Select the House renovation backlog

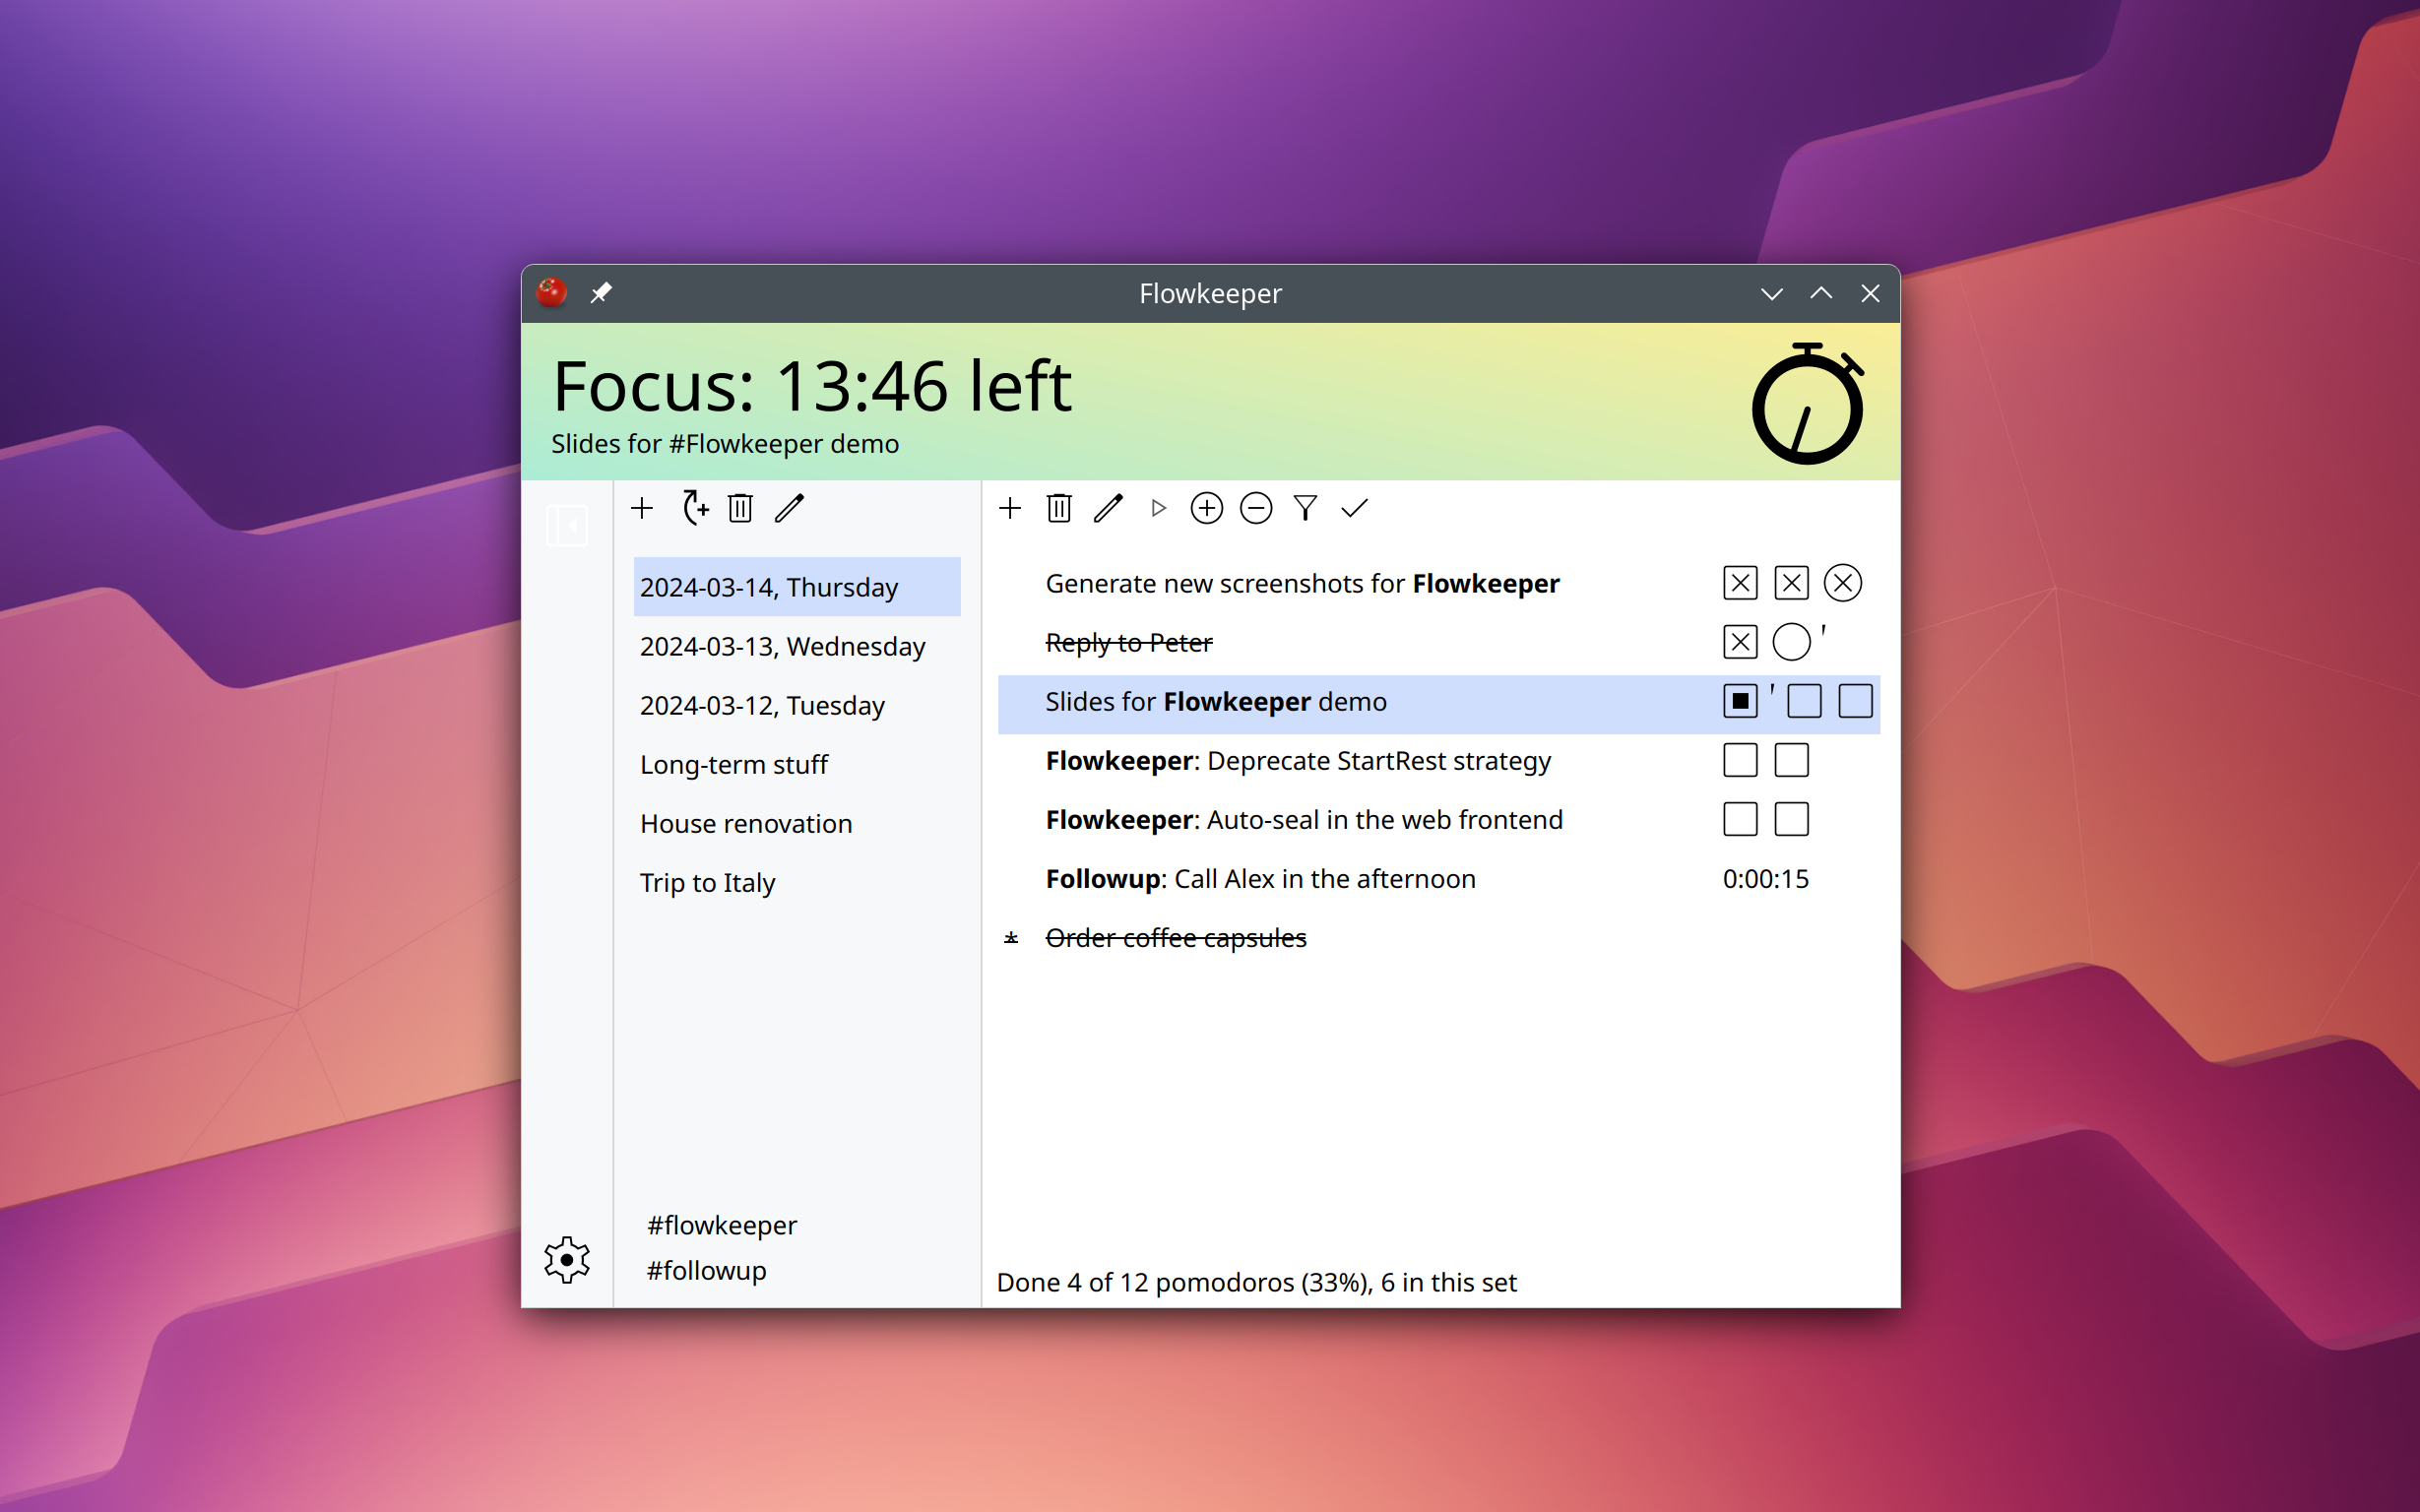pyautogui.click(x=797, y=823)
